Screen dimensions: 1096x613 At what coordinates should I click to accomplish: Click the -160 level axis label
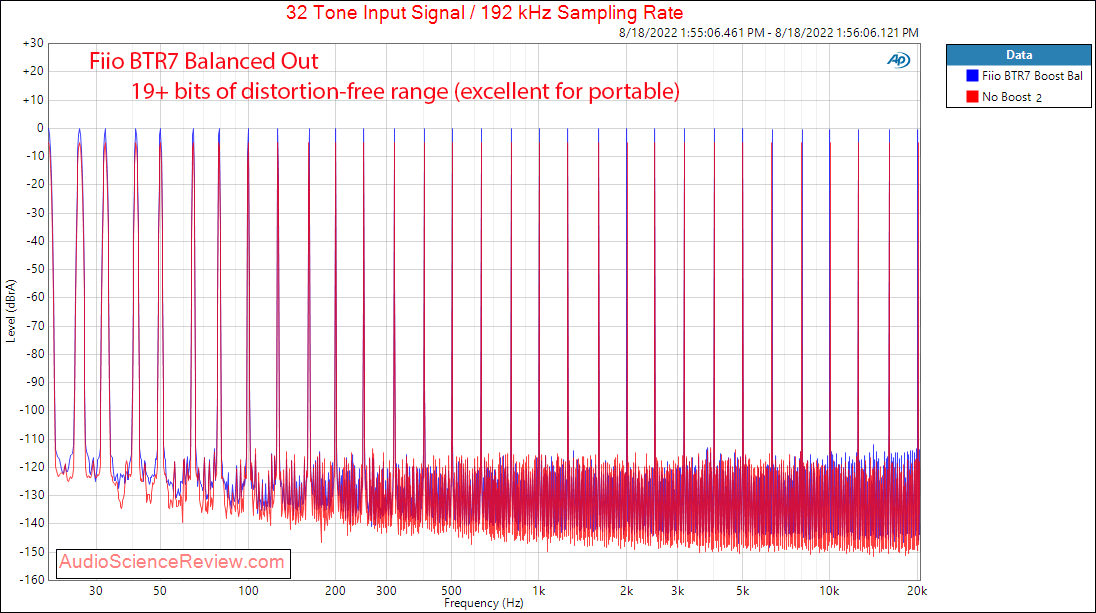point(32,579)
